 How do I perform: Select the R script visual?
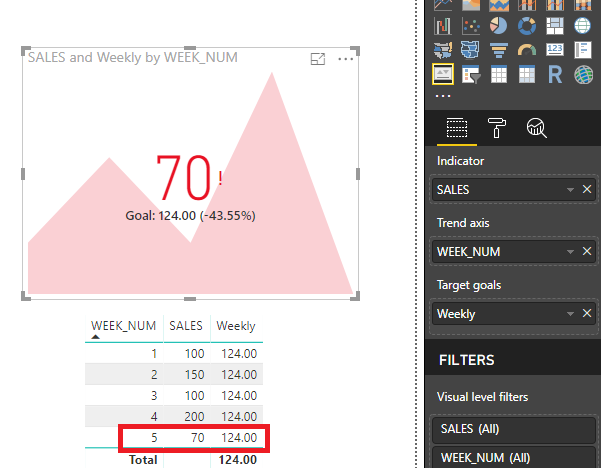[x=555, y=74]
